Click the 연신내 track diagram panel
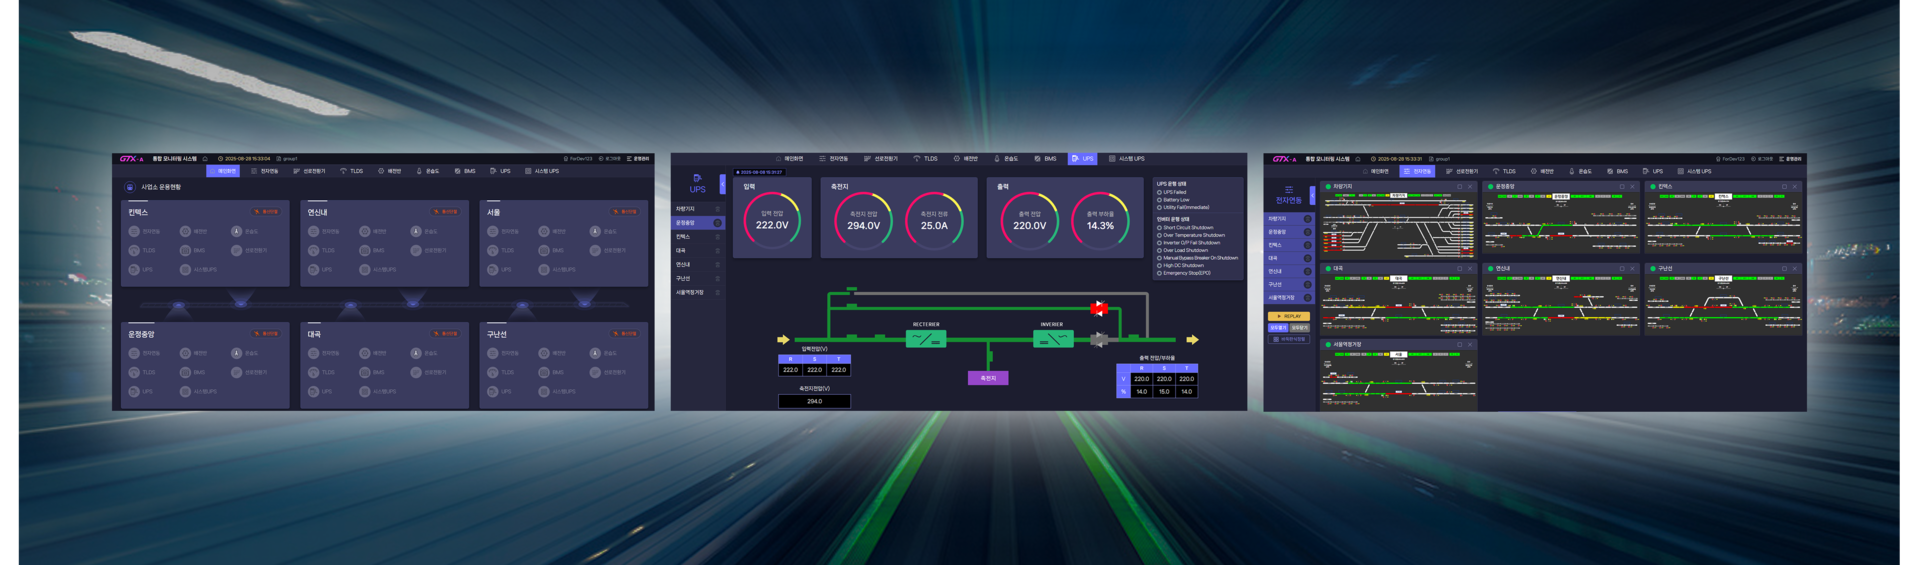 pyautogui.click(x=1561, y=298)
